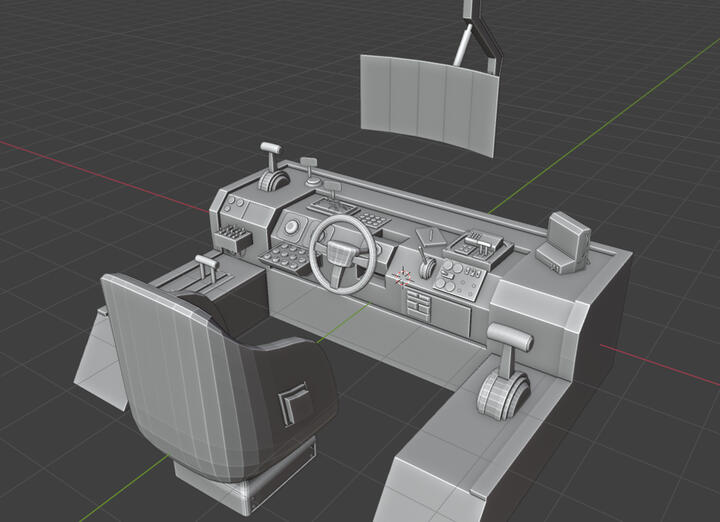Click the switch box on far-left dashboard
Viewport: 720px width, 522px height.
(x=232, y=238)
